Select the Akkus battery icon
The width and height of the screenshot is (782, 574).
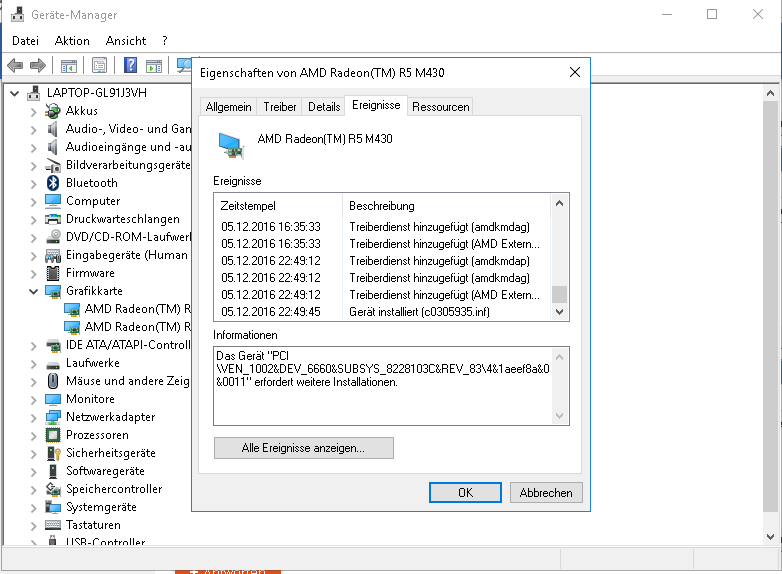pyautogui.click(x=53, y=111)
